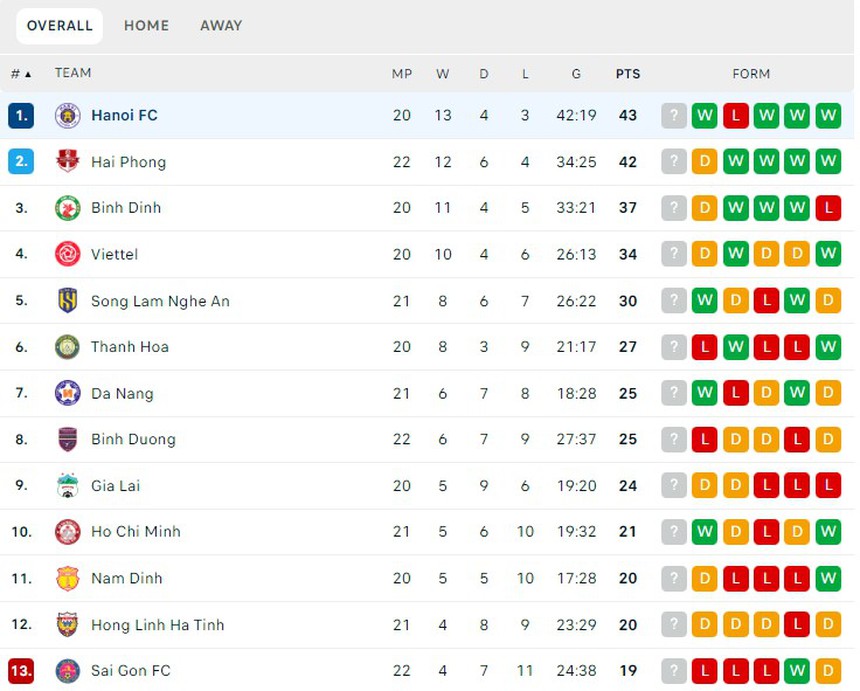This screenshot has width=860, height=691.
Task: Open Hai Phong's upcoming match question badge
Action: point(673,161)
